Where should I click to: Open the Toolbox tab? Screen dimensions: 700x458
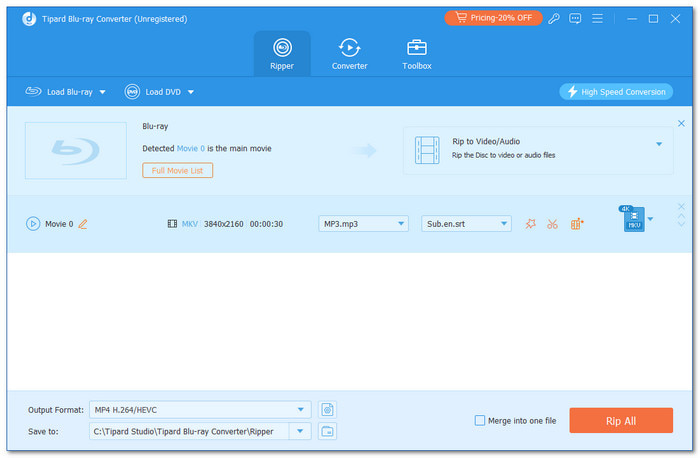pyautogui.click(x=417, y=54)
